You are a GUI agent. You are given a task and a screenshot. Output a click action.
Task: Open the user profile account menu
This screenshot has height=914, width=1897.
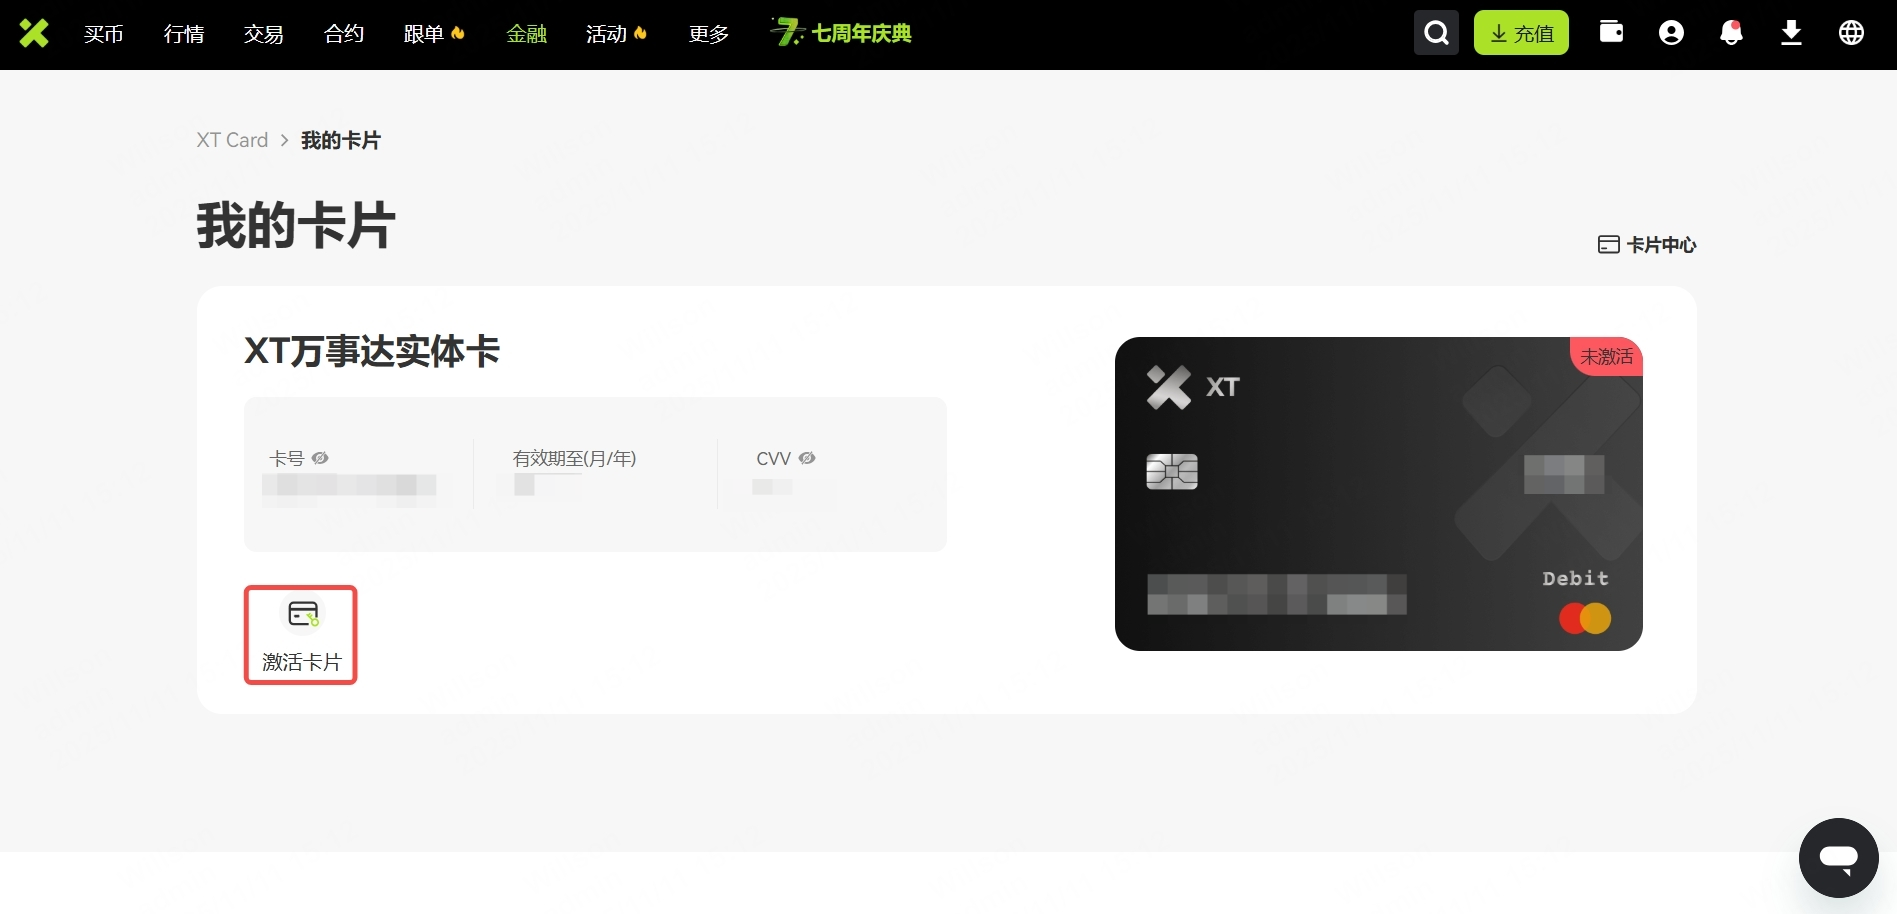pos(1671,32)
